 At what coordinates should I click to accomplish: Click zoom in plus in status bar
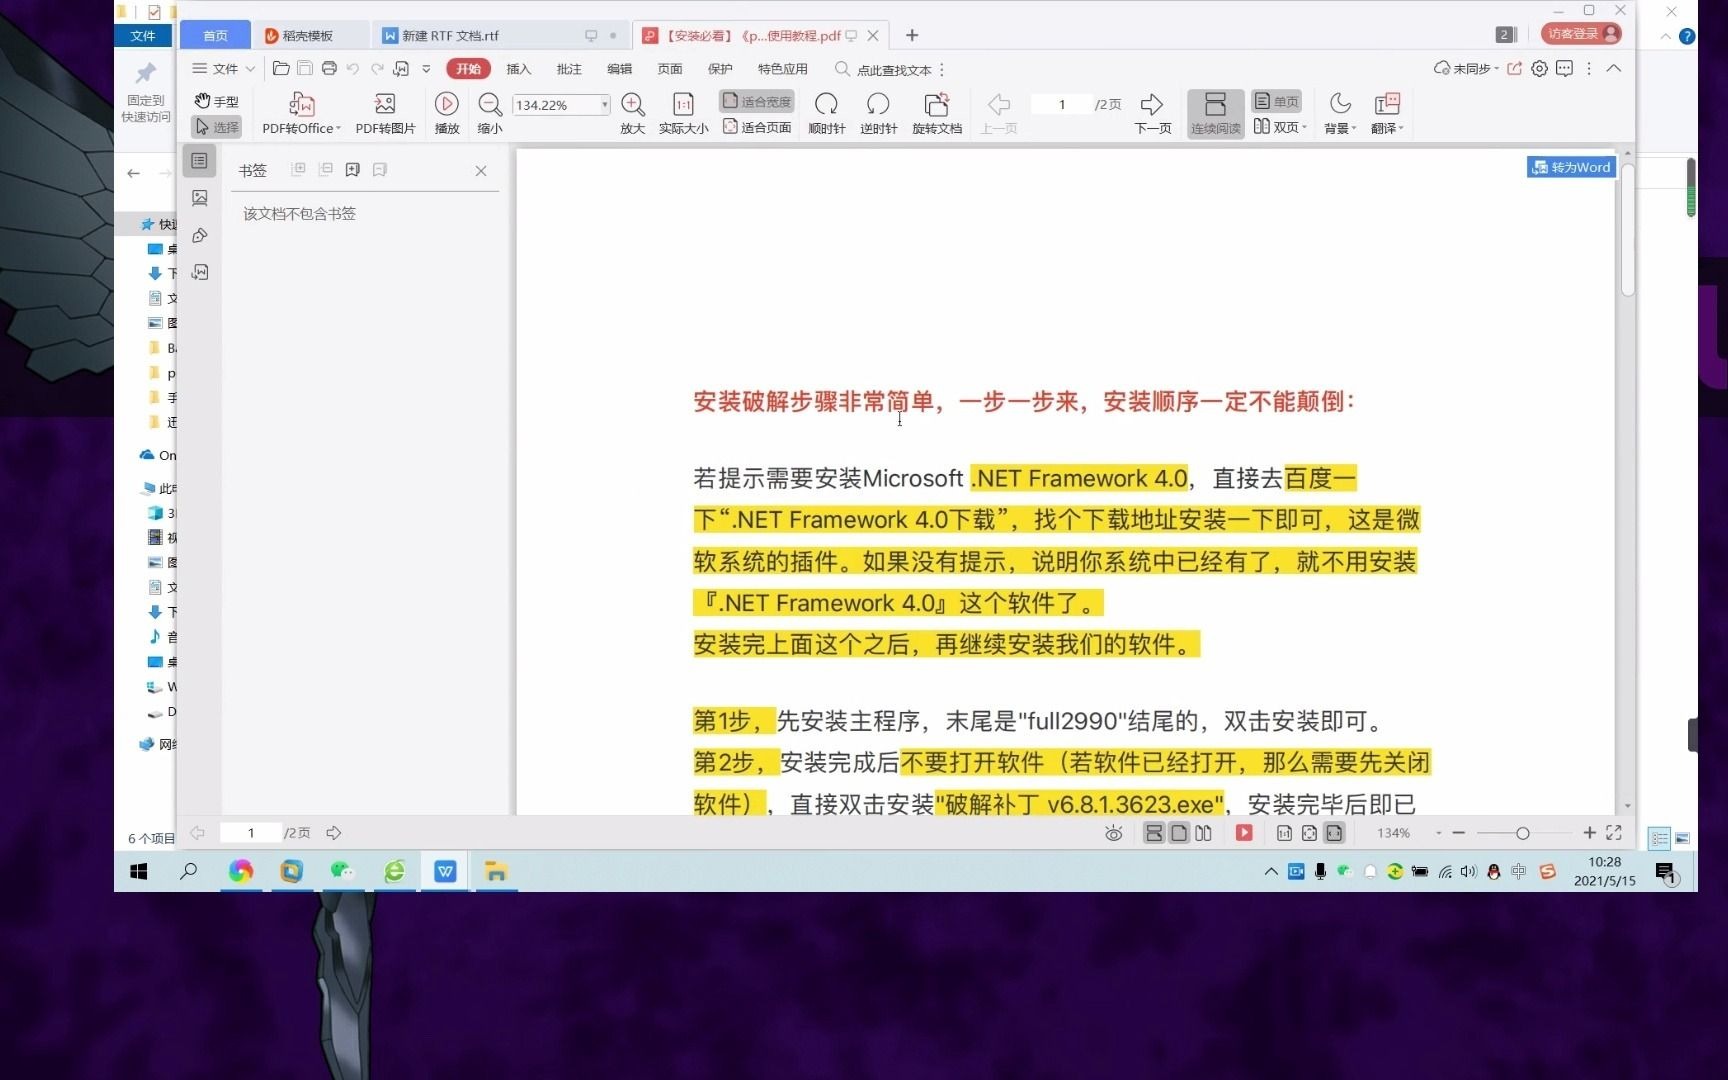(x=1589, y=833)
